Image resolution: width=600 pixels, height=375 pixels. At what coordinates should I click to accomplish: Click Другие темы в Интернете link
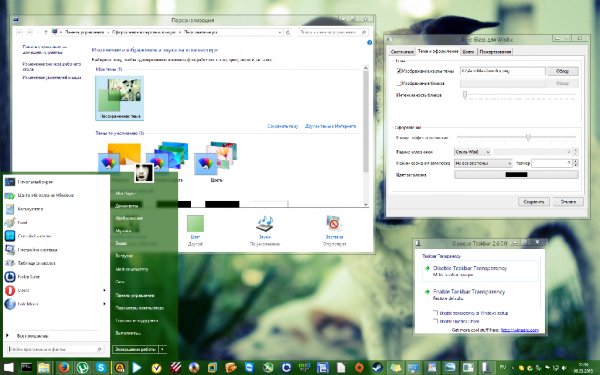point(330,126)
